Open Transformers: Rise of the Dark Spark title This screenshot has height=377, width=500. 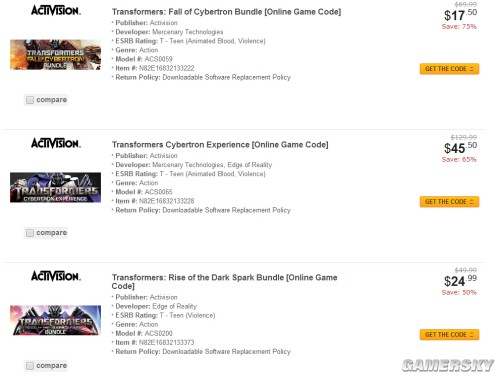pyautogui.click(x=224, y=282)
